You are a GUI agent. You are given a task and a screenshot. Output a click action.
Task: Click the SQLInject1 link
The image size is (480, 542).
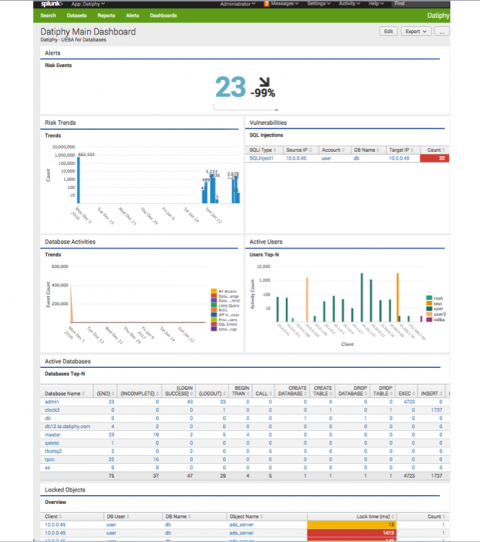[261, 158]
